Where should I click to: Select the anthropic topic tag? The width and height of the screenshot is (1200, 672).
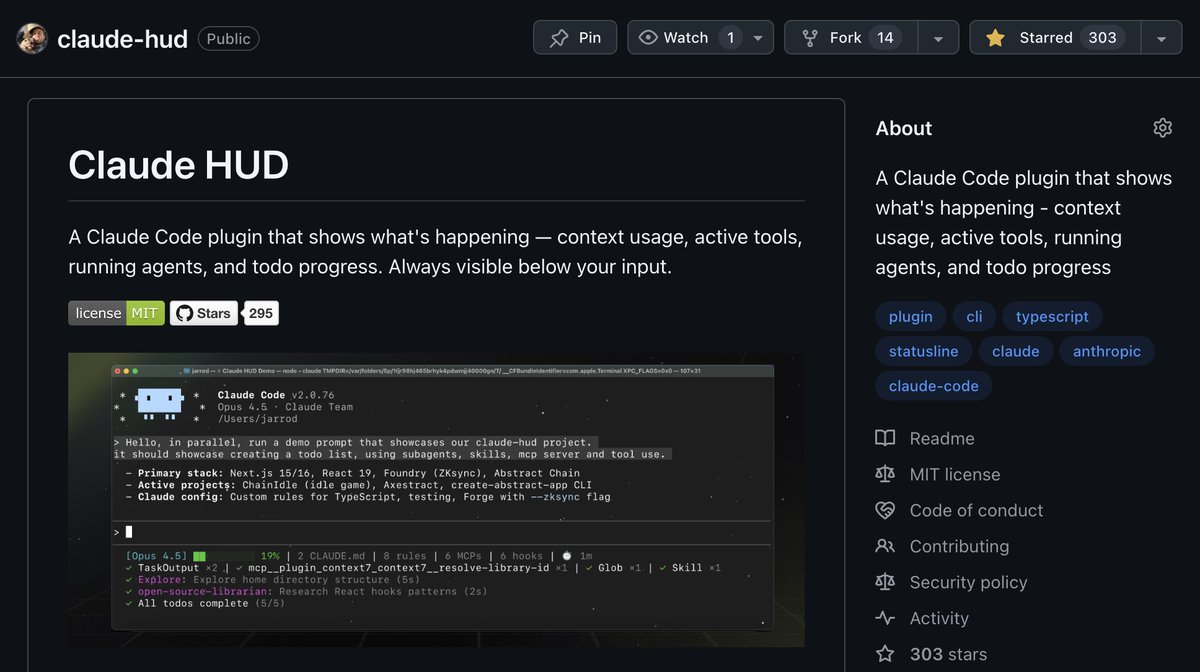[1107, 351]
